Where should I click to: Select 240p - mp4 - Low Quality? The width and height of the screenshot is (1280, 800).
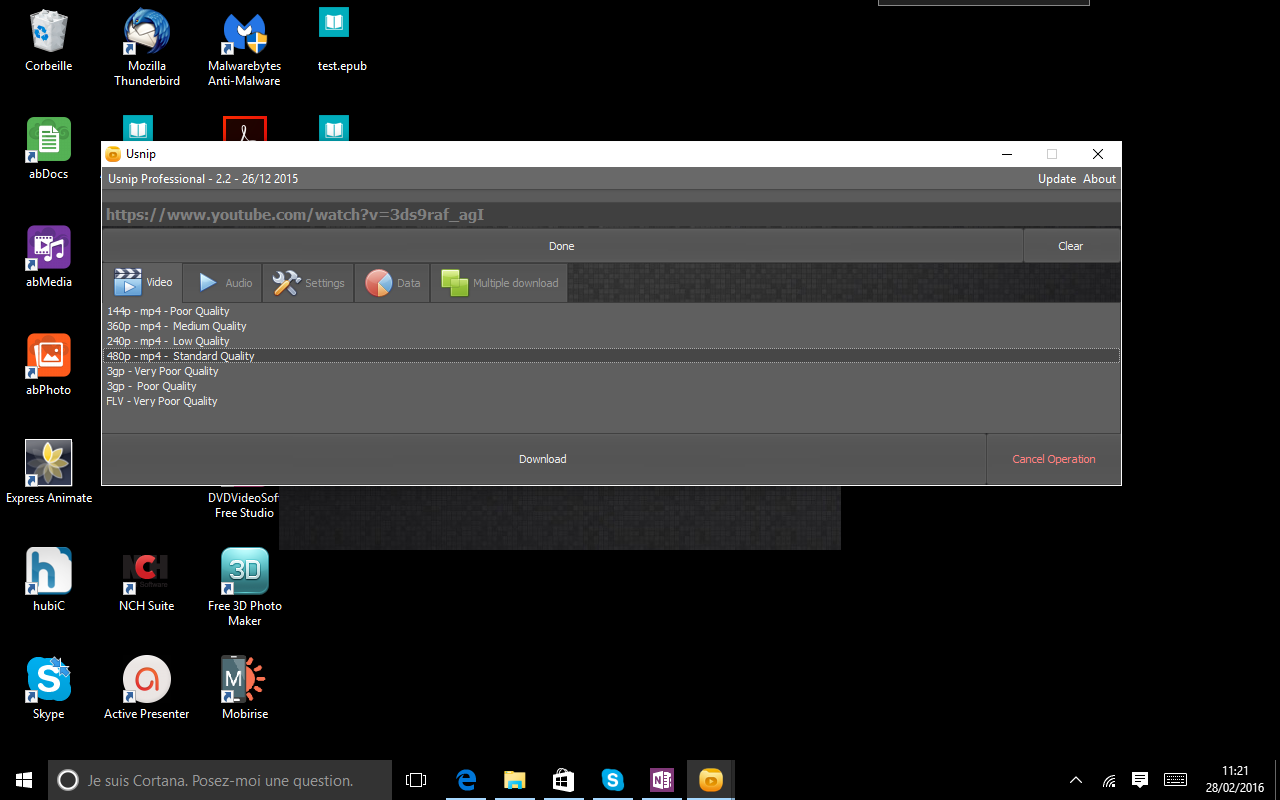click(x=611, y=341)
